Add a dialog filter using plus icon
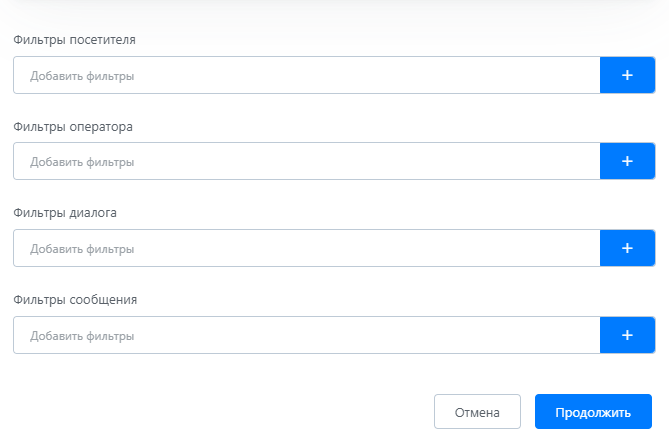The width and height of the screenshot is (669, 441). point(627,248)
